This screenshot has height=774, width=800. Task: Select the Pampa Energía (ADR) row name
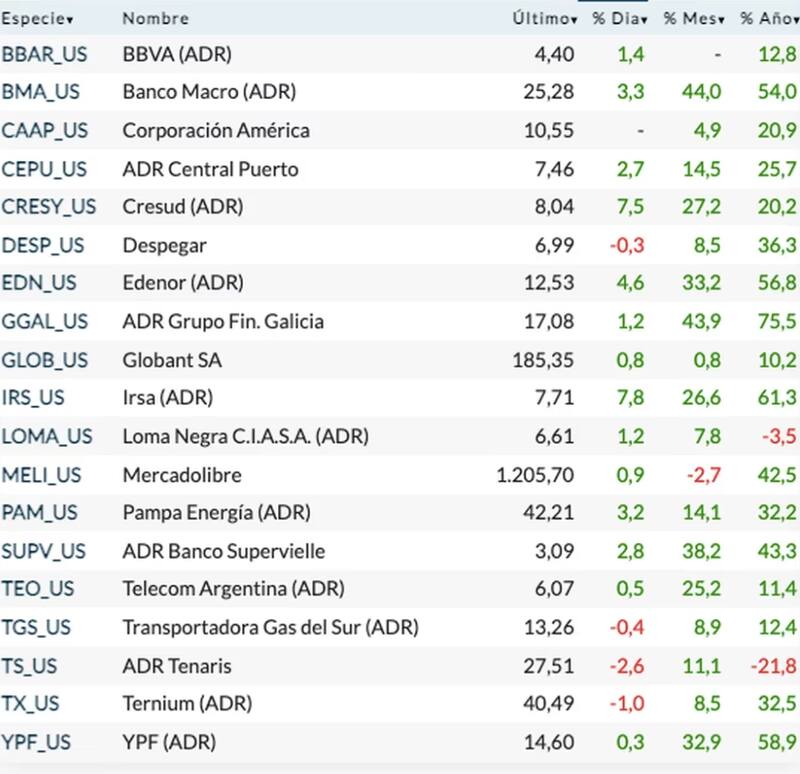coord(216,513)
